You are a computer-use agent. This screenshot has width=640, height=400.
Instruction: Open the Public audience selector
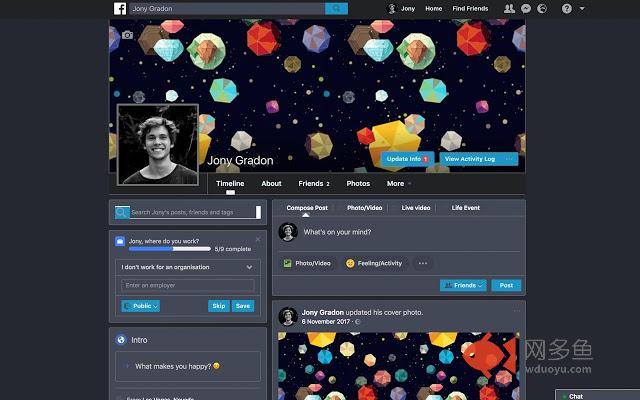(140, 306)
